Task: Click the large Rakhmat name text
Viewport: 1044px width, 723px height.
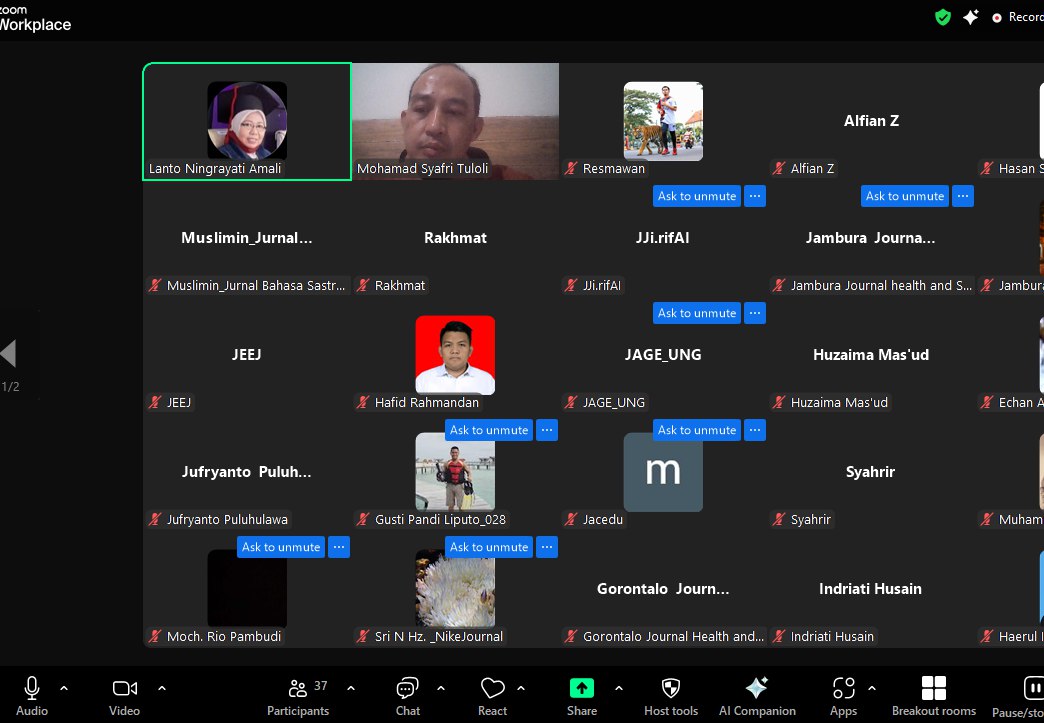Action: click(x=455, y=238)
